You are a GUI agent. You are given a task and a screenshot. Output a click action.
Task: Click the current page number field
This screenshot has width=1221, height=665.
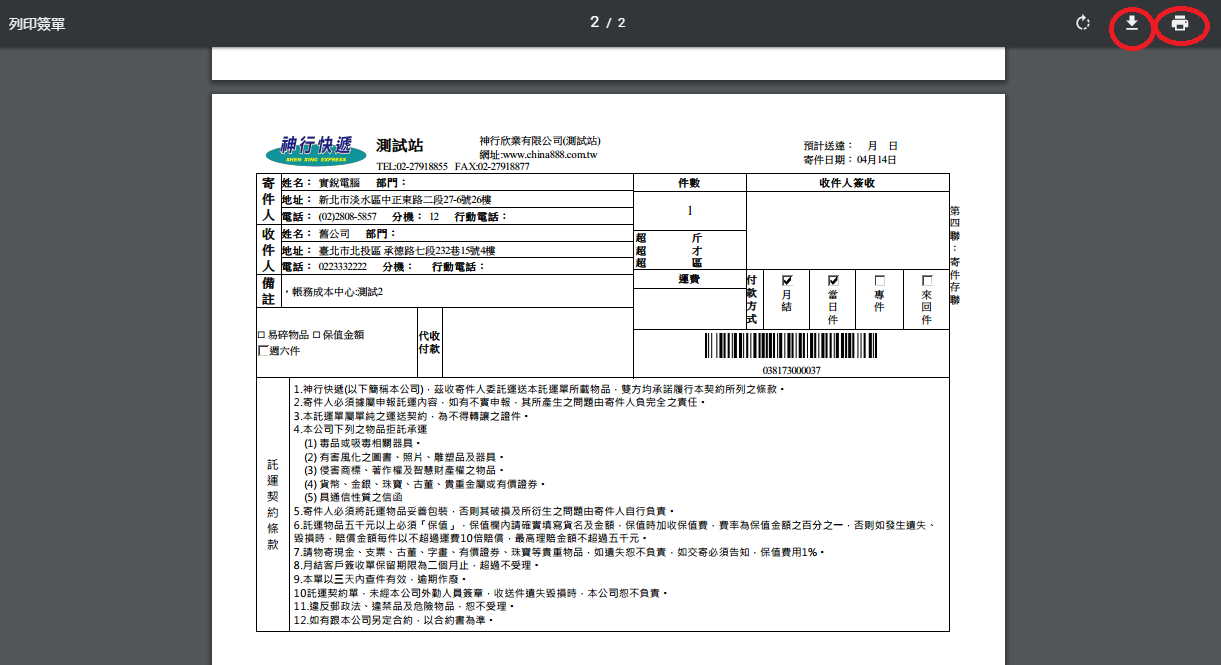(594, 22)
